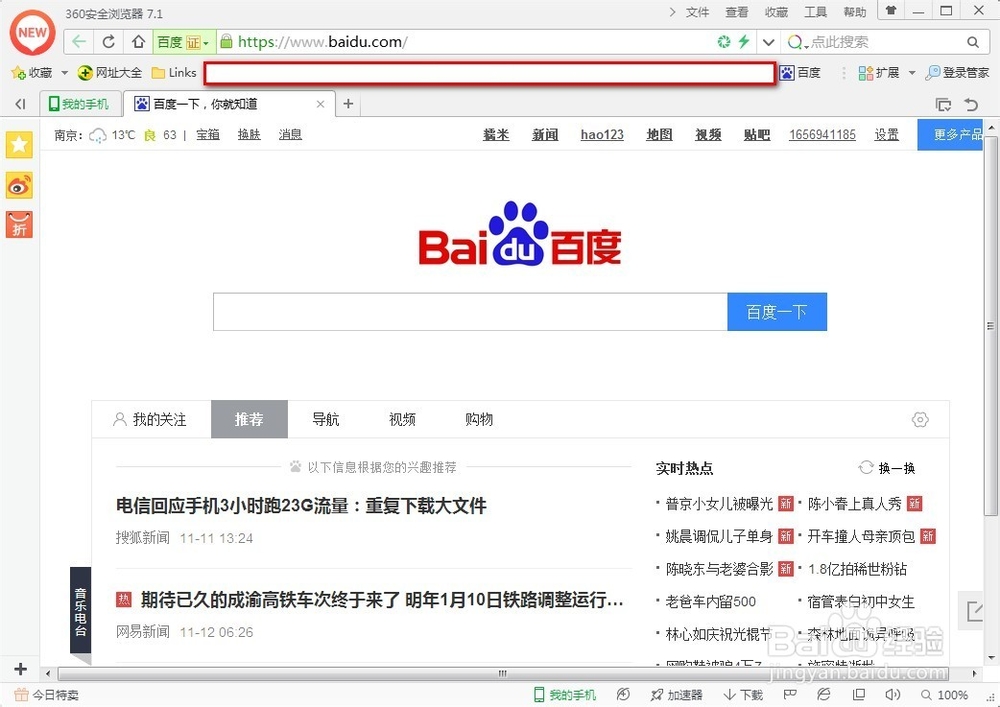Close the 百度一下 tab
The width and height of the screenshot is (1000, 707).
click(321, 104)
